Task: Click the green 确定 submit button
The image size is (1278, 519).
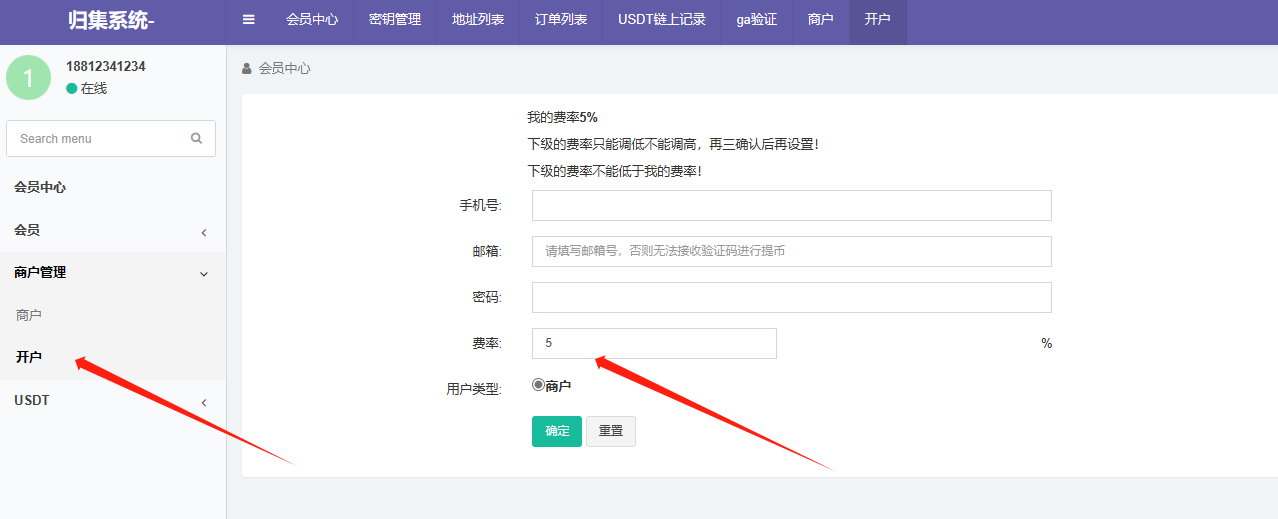Action: pos(557,431)
